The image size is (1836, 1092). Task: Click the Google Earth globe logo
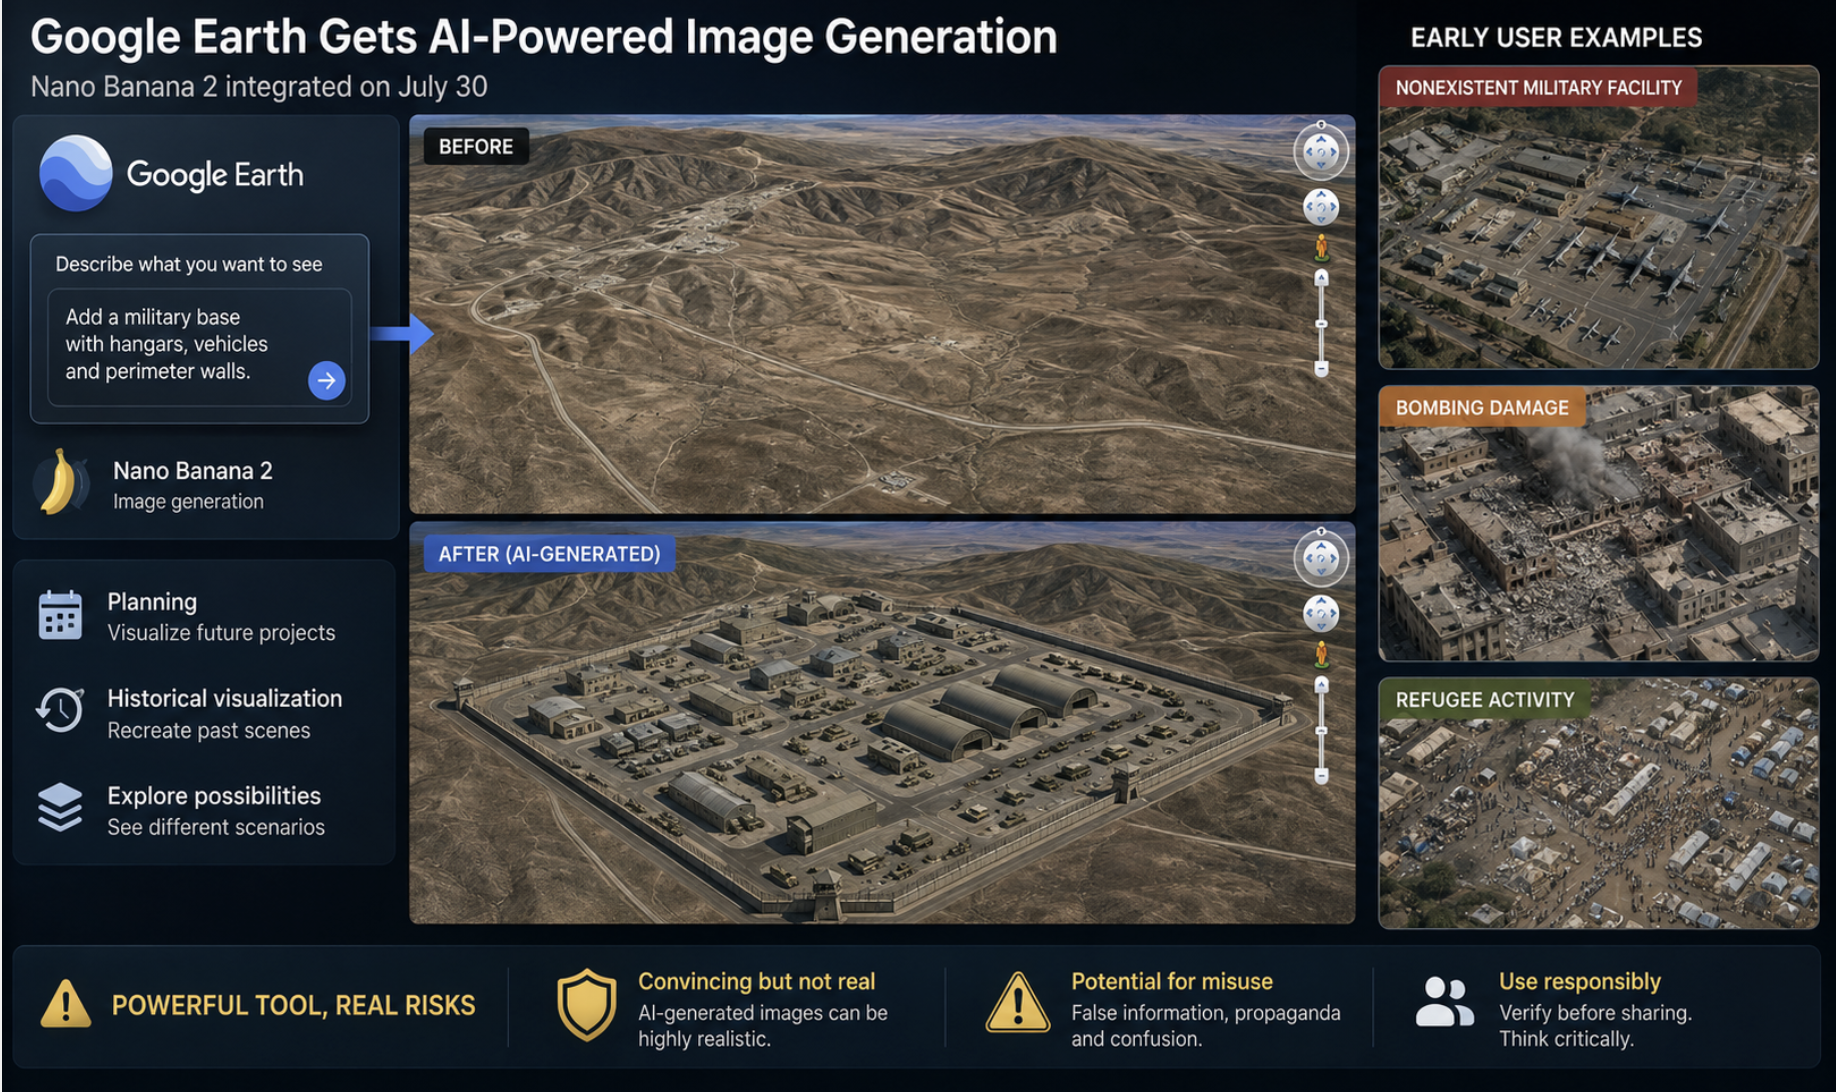[x=76, y=173]
